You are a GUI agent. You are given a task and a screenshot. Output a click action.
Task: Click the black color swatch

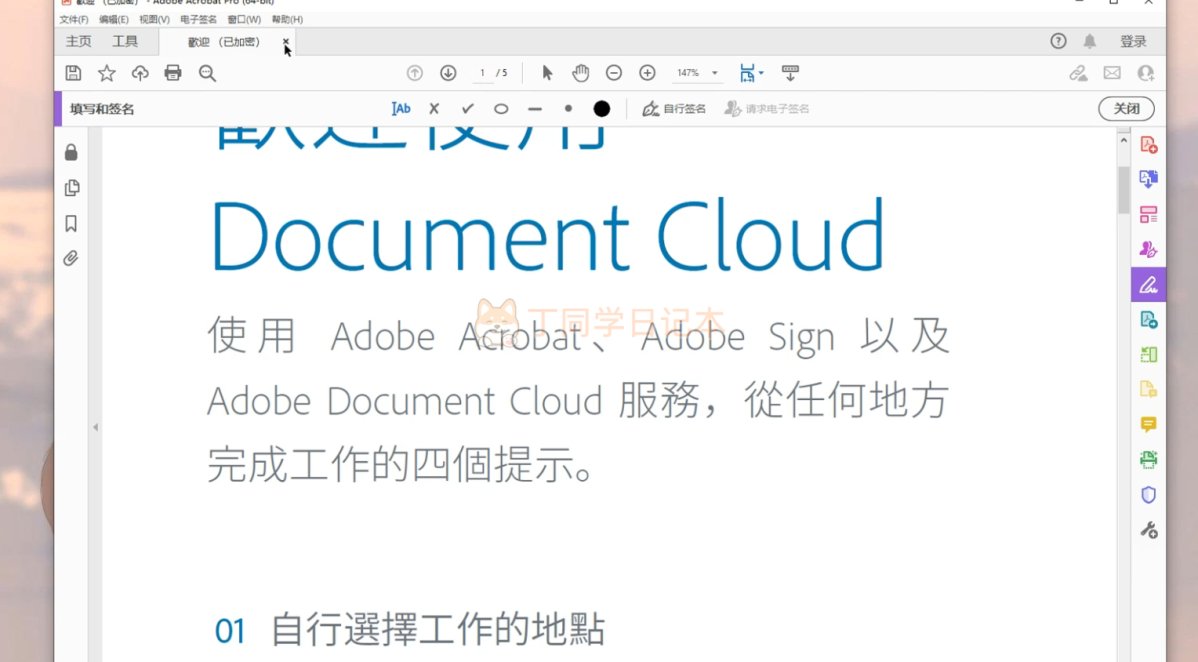tap(601, 109)
